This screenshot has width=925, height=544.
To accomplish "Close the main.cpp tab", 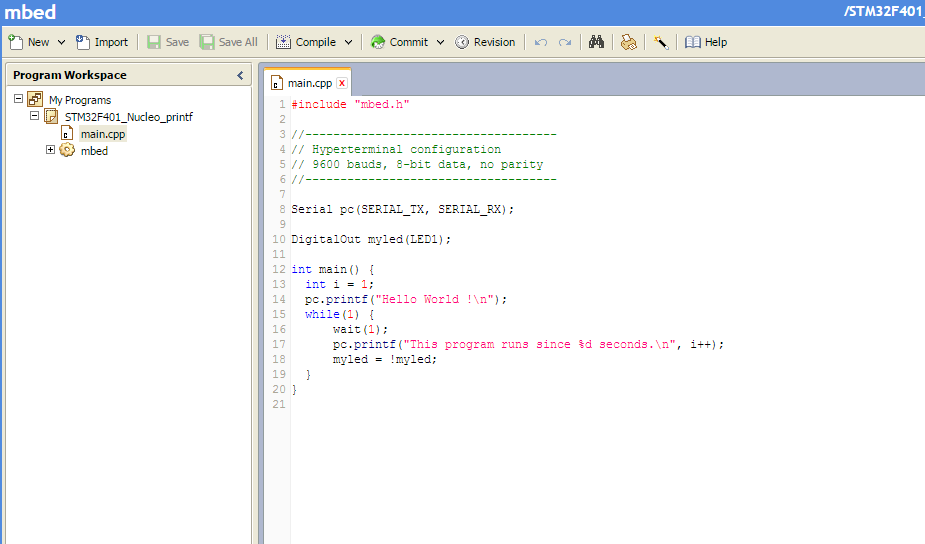I will pos(342,83).
